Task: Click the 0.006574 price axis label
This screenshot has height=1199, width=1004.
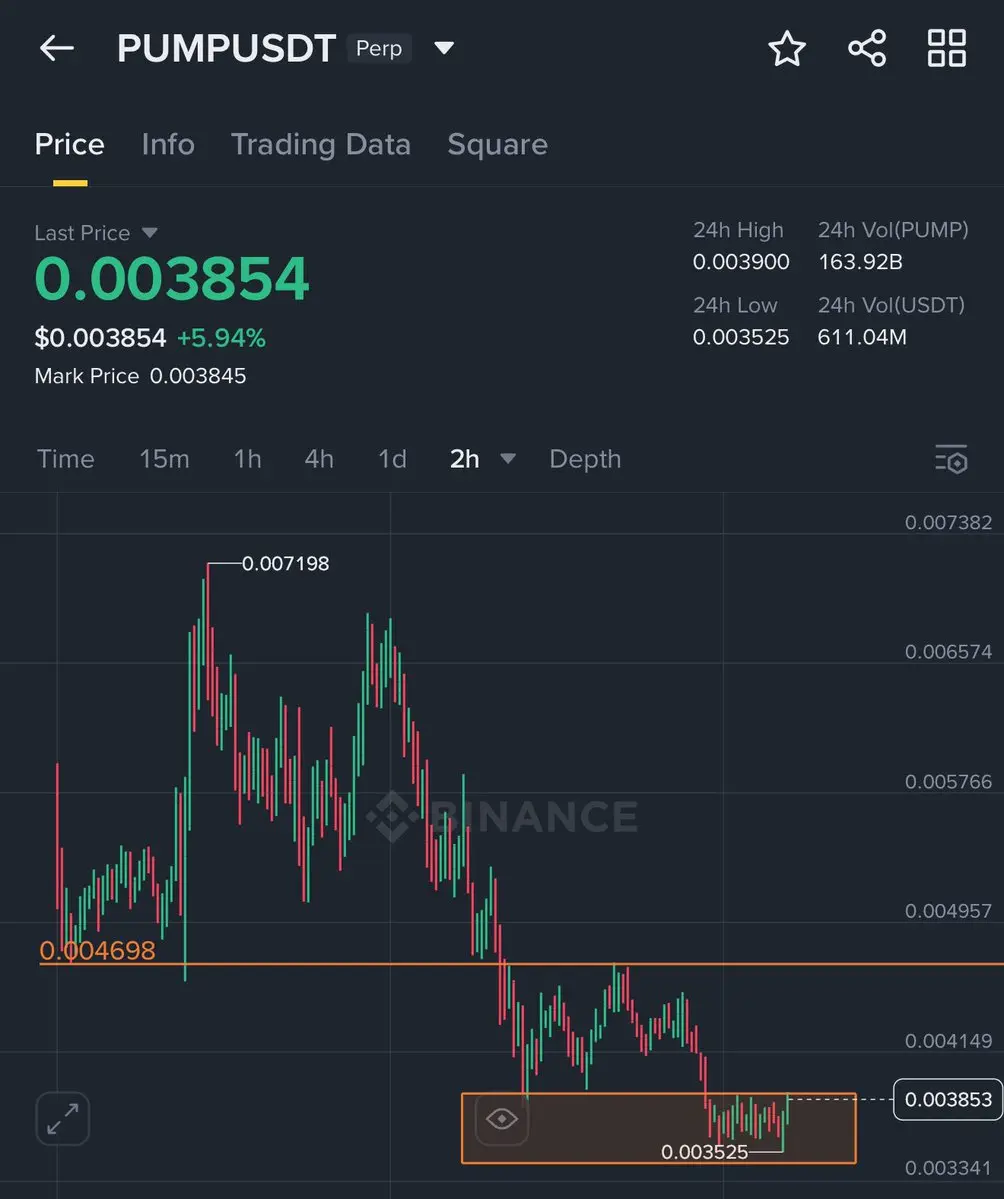Action: 948,651
